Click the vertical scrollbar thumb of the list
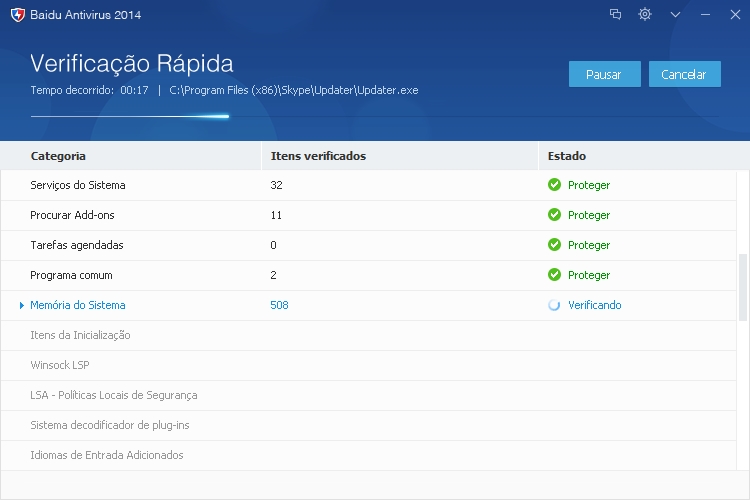The width and height of the screenshot is (750, 500). coord(742,287)
